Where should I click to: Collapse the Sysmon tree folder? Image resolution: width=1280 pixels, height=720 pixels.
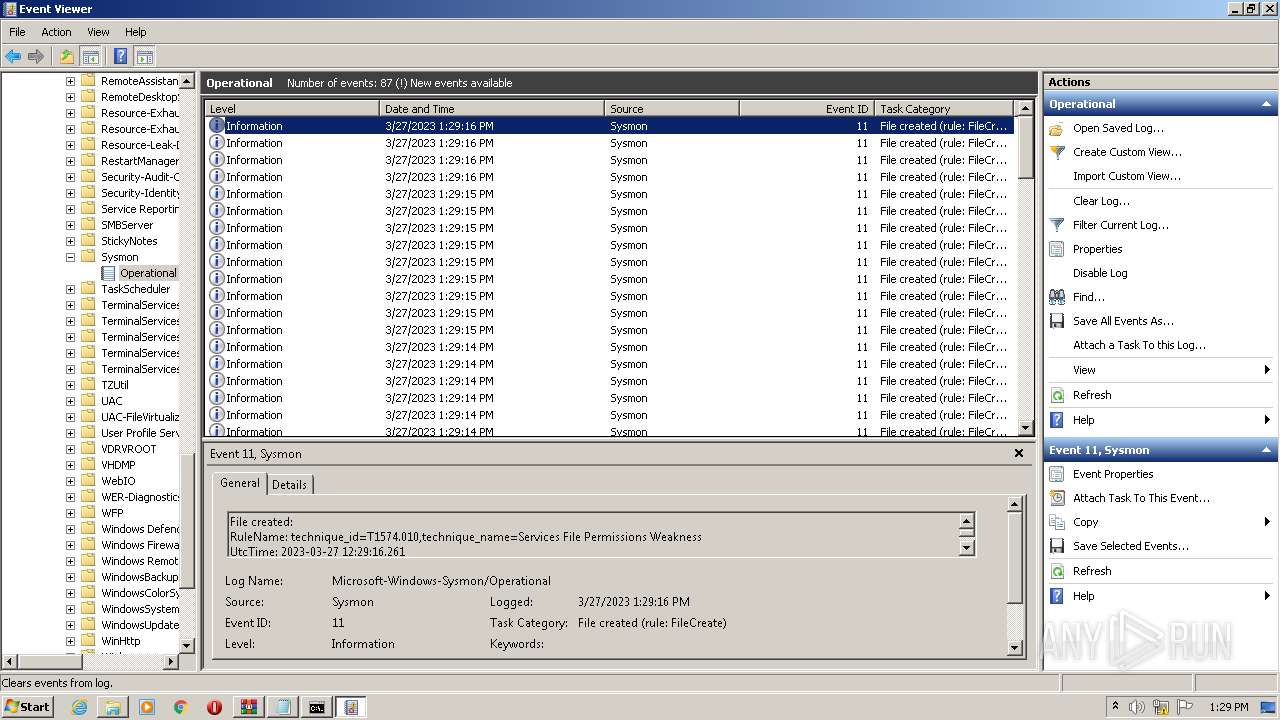click(70, 257)
